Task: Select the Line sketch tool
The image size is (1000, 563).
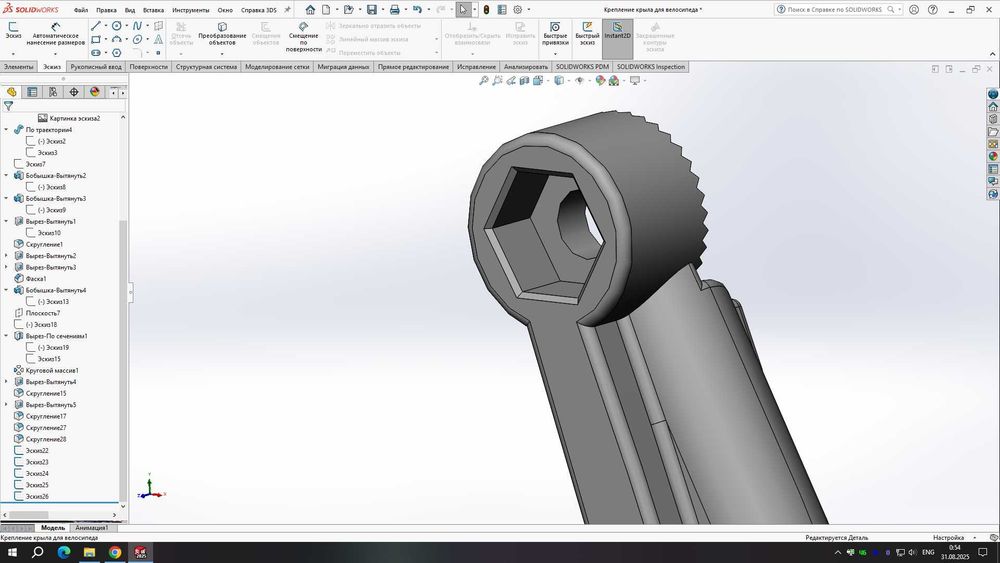Action: tap(96, 26)
